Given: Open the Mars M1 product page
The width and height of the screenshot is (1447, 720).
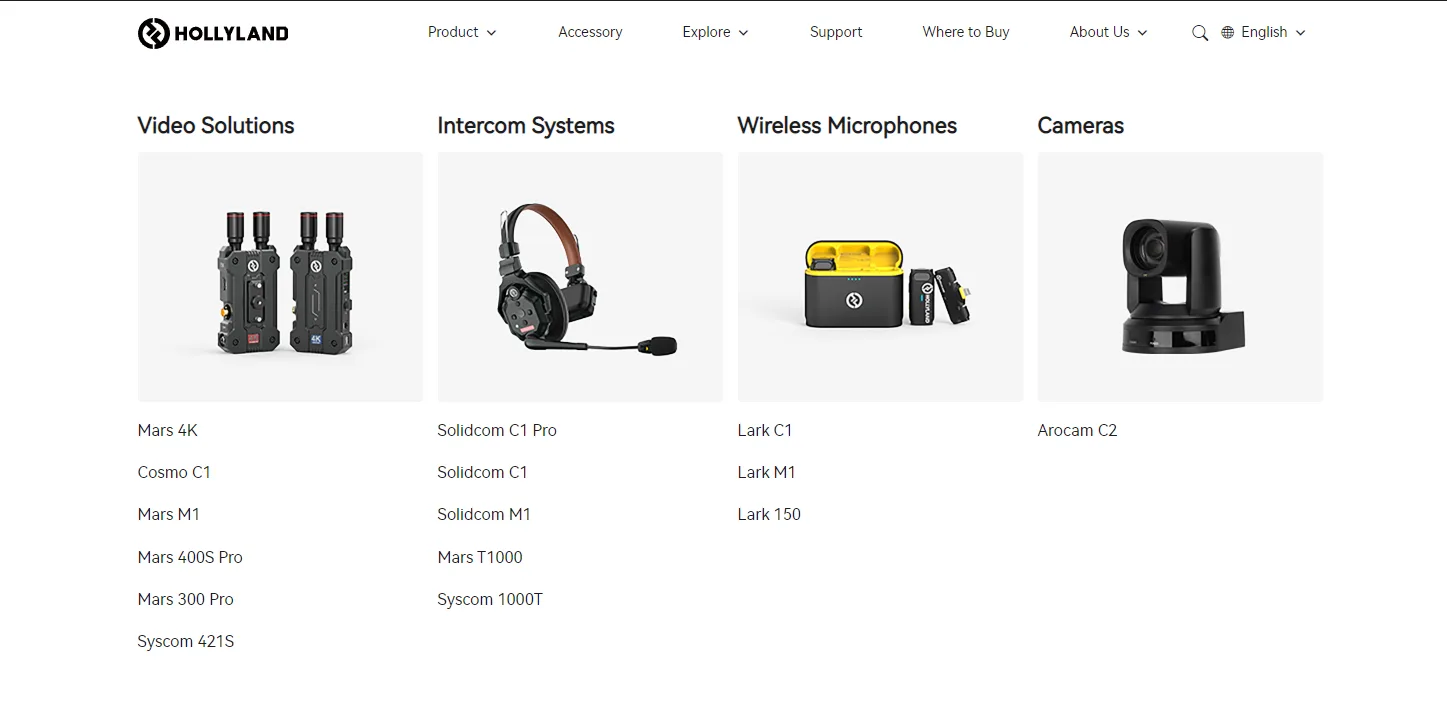Looking at the screenshot, I should coord(169,514).
